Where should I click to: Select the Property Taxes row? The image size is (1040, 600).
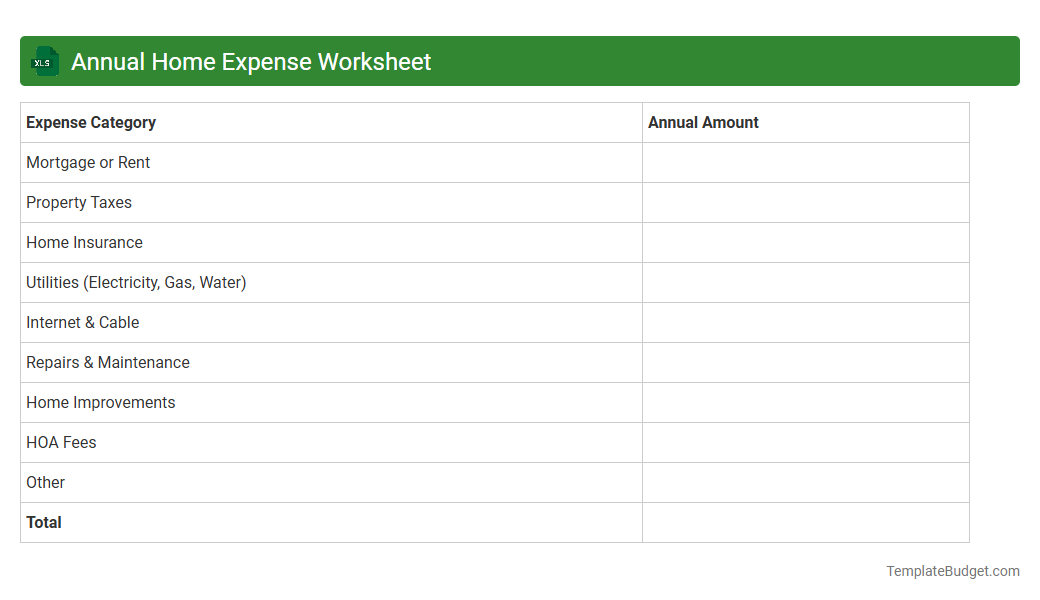click(79, 202)
